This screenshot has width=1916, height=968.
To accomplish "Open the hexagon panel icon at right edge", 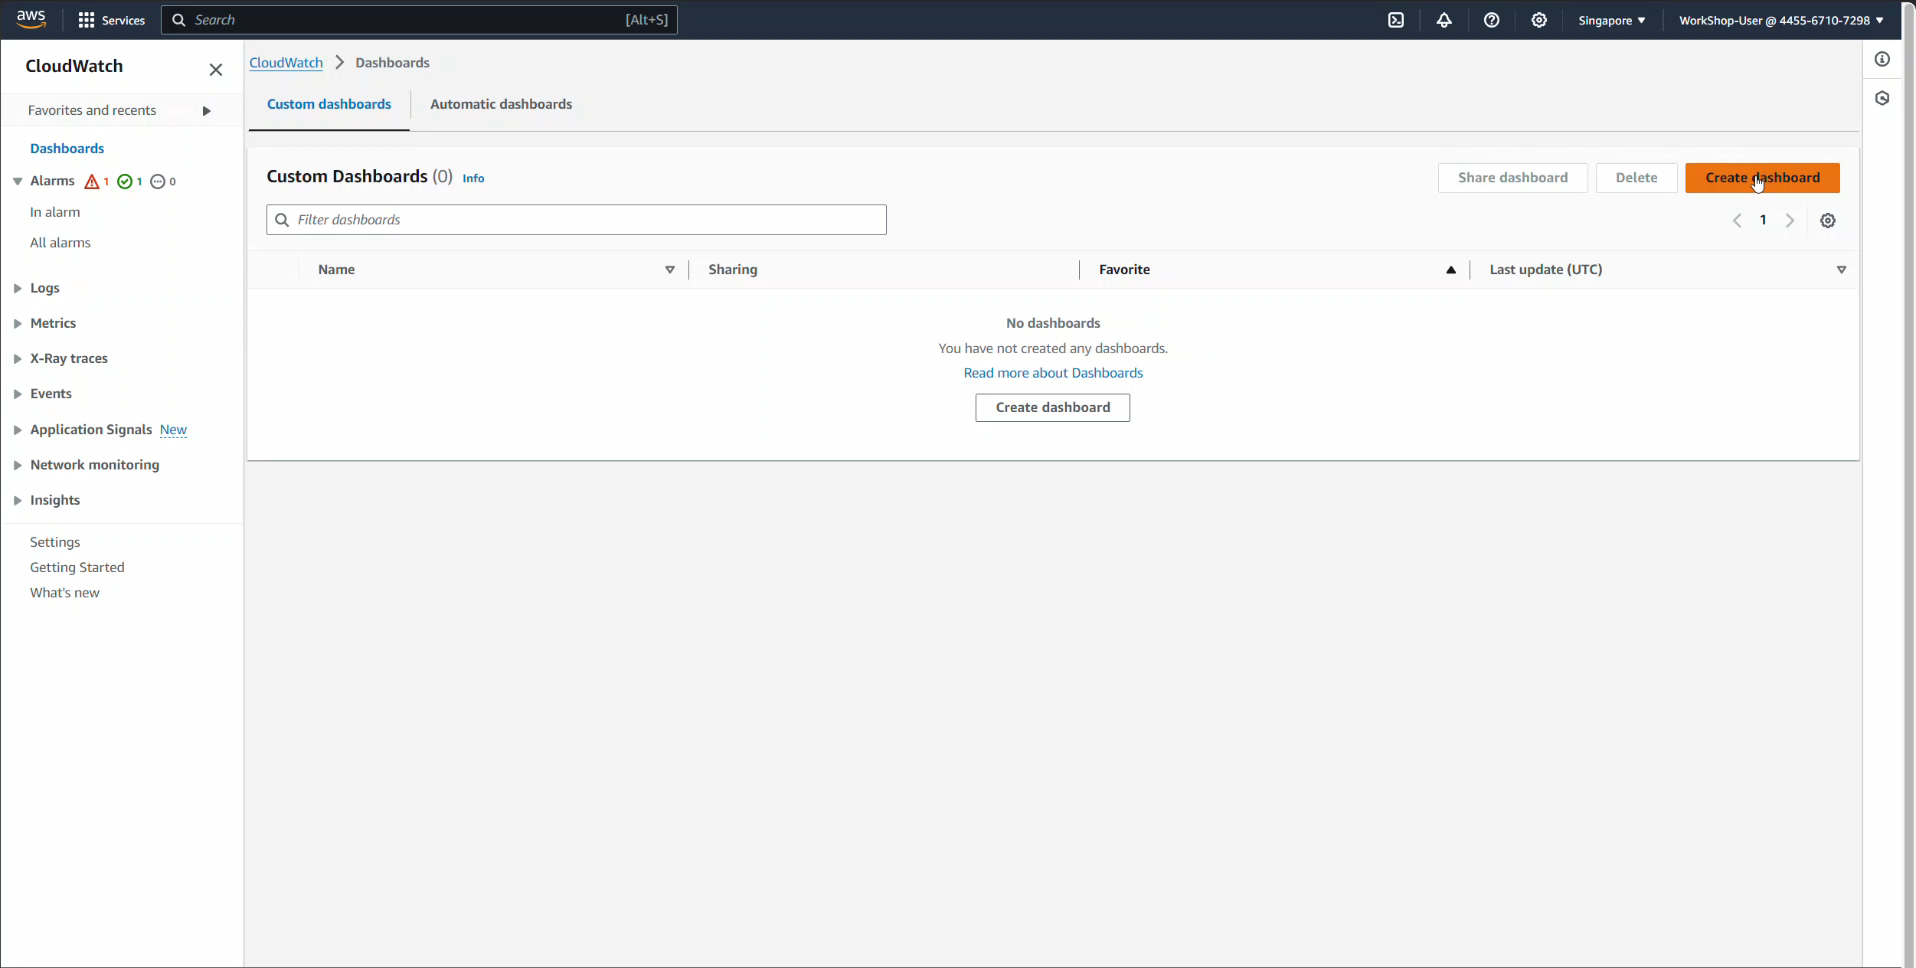I will [1882, 98].
